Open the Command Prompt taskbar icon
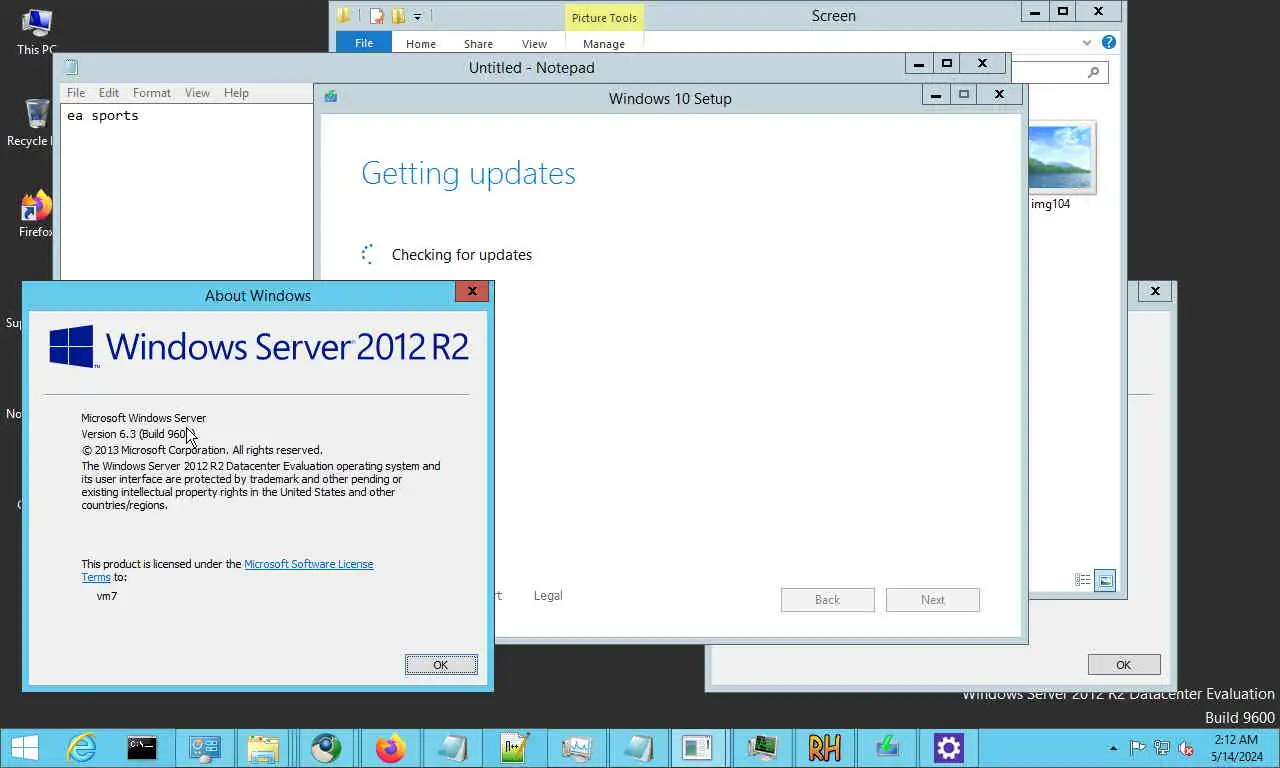 (x=142, y=747)
